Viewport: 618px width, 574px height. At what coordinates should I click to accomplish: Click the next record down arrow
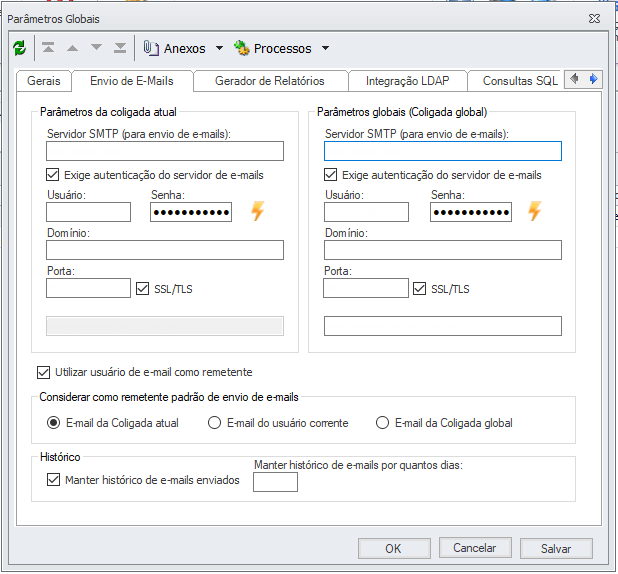[96, 48]
